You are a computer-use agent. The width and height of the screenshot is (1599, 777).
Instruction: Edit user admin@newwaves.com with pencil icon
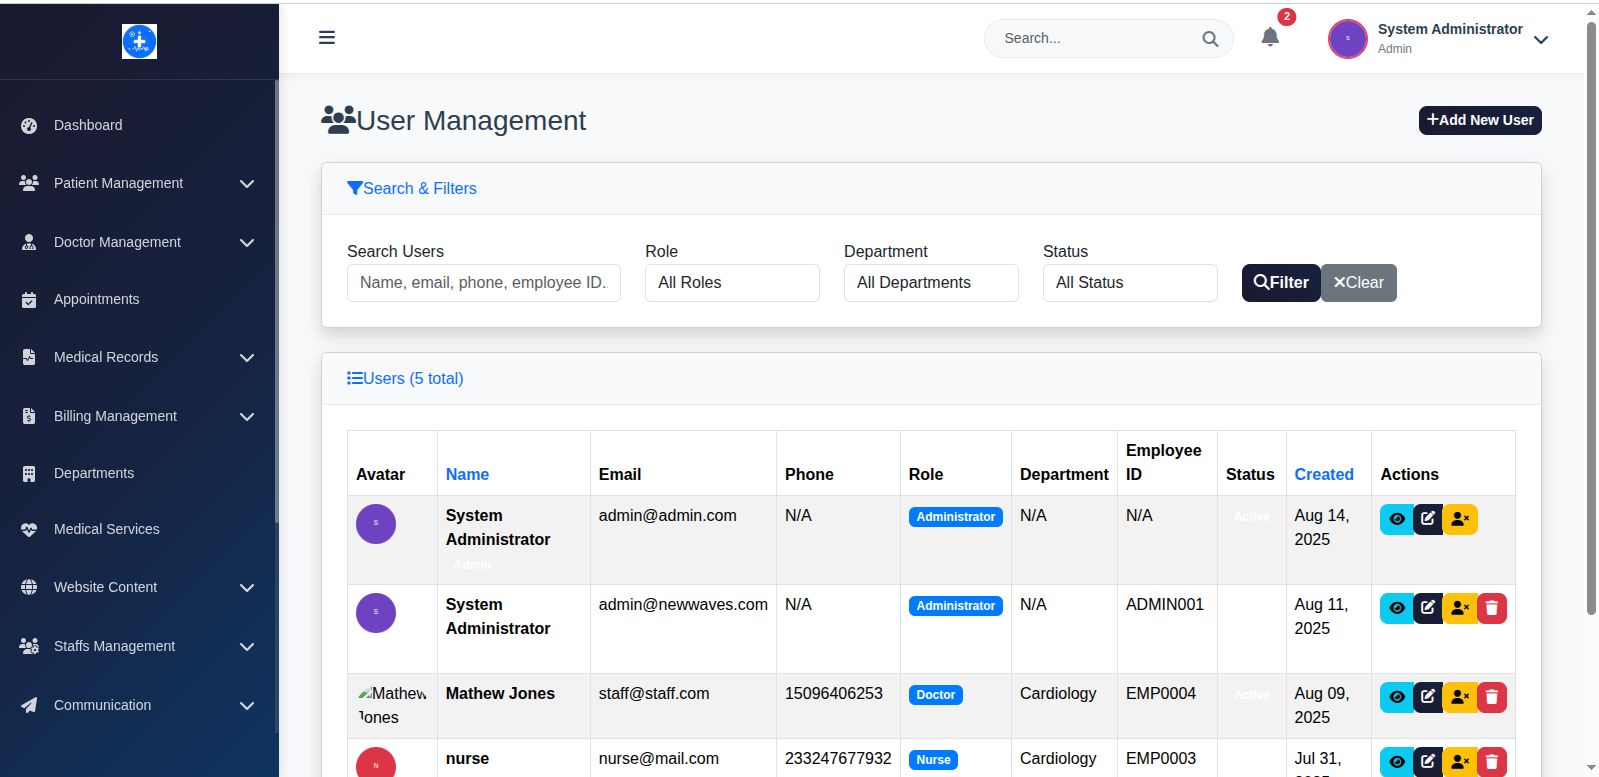coord(1428,608)
